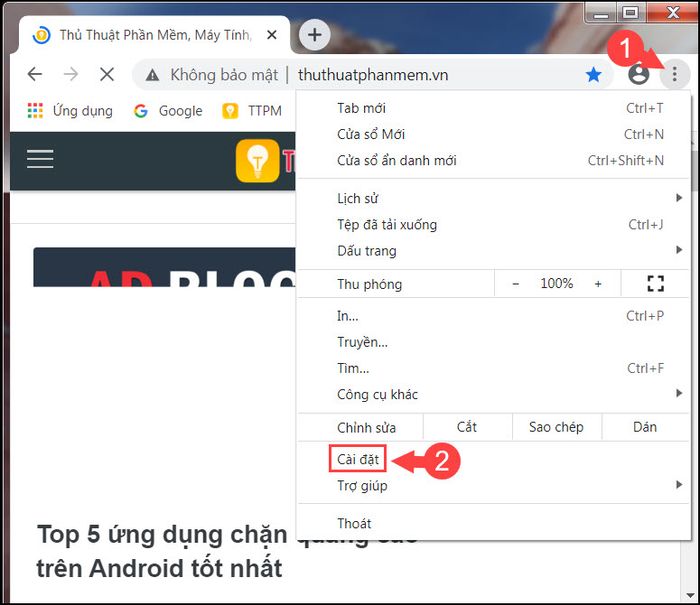The height and width of the screenshot is (605, 700).
Task: Click the not-secure warning triangle icon
Action: [x=152, y=75]
